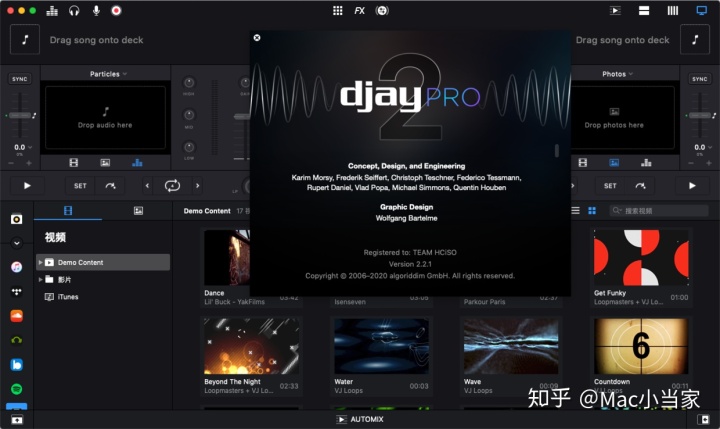Jump to cue point on left deck

(110, 186)
